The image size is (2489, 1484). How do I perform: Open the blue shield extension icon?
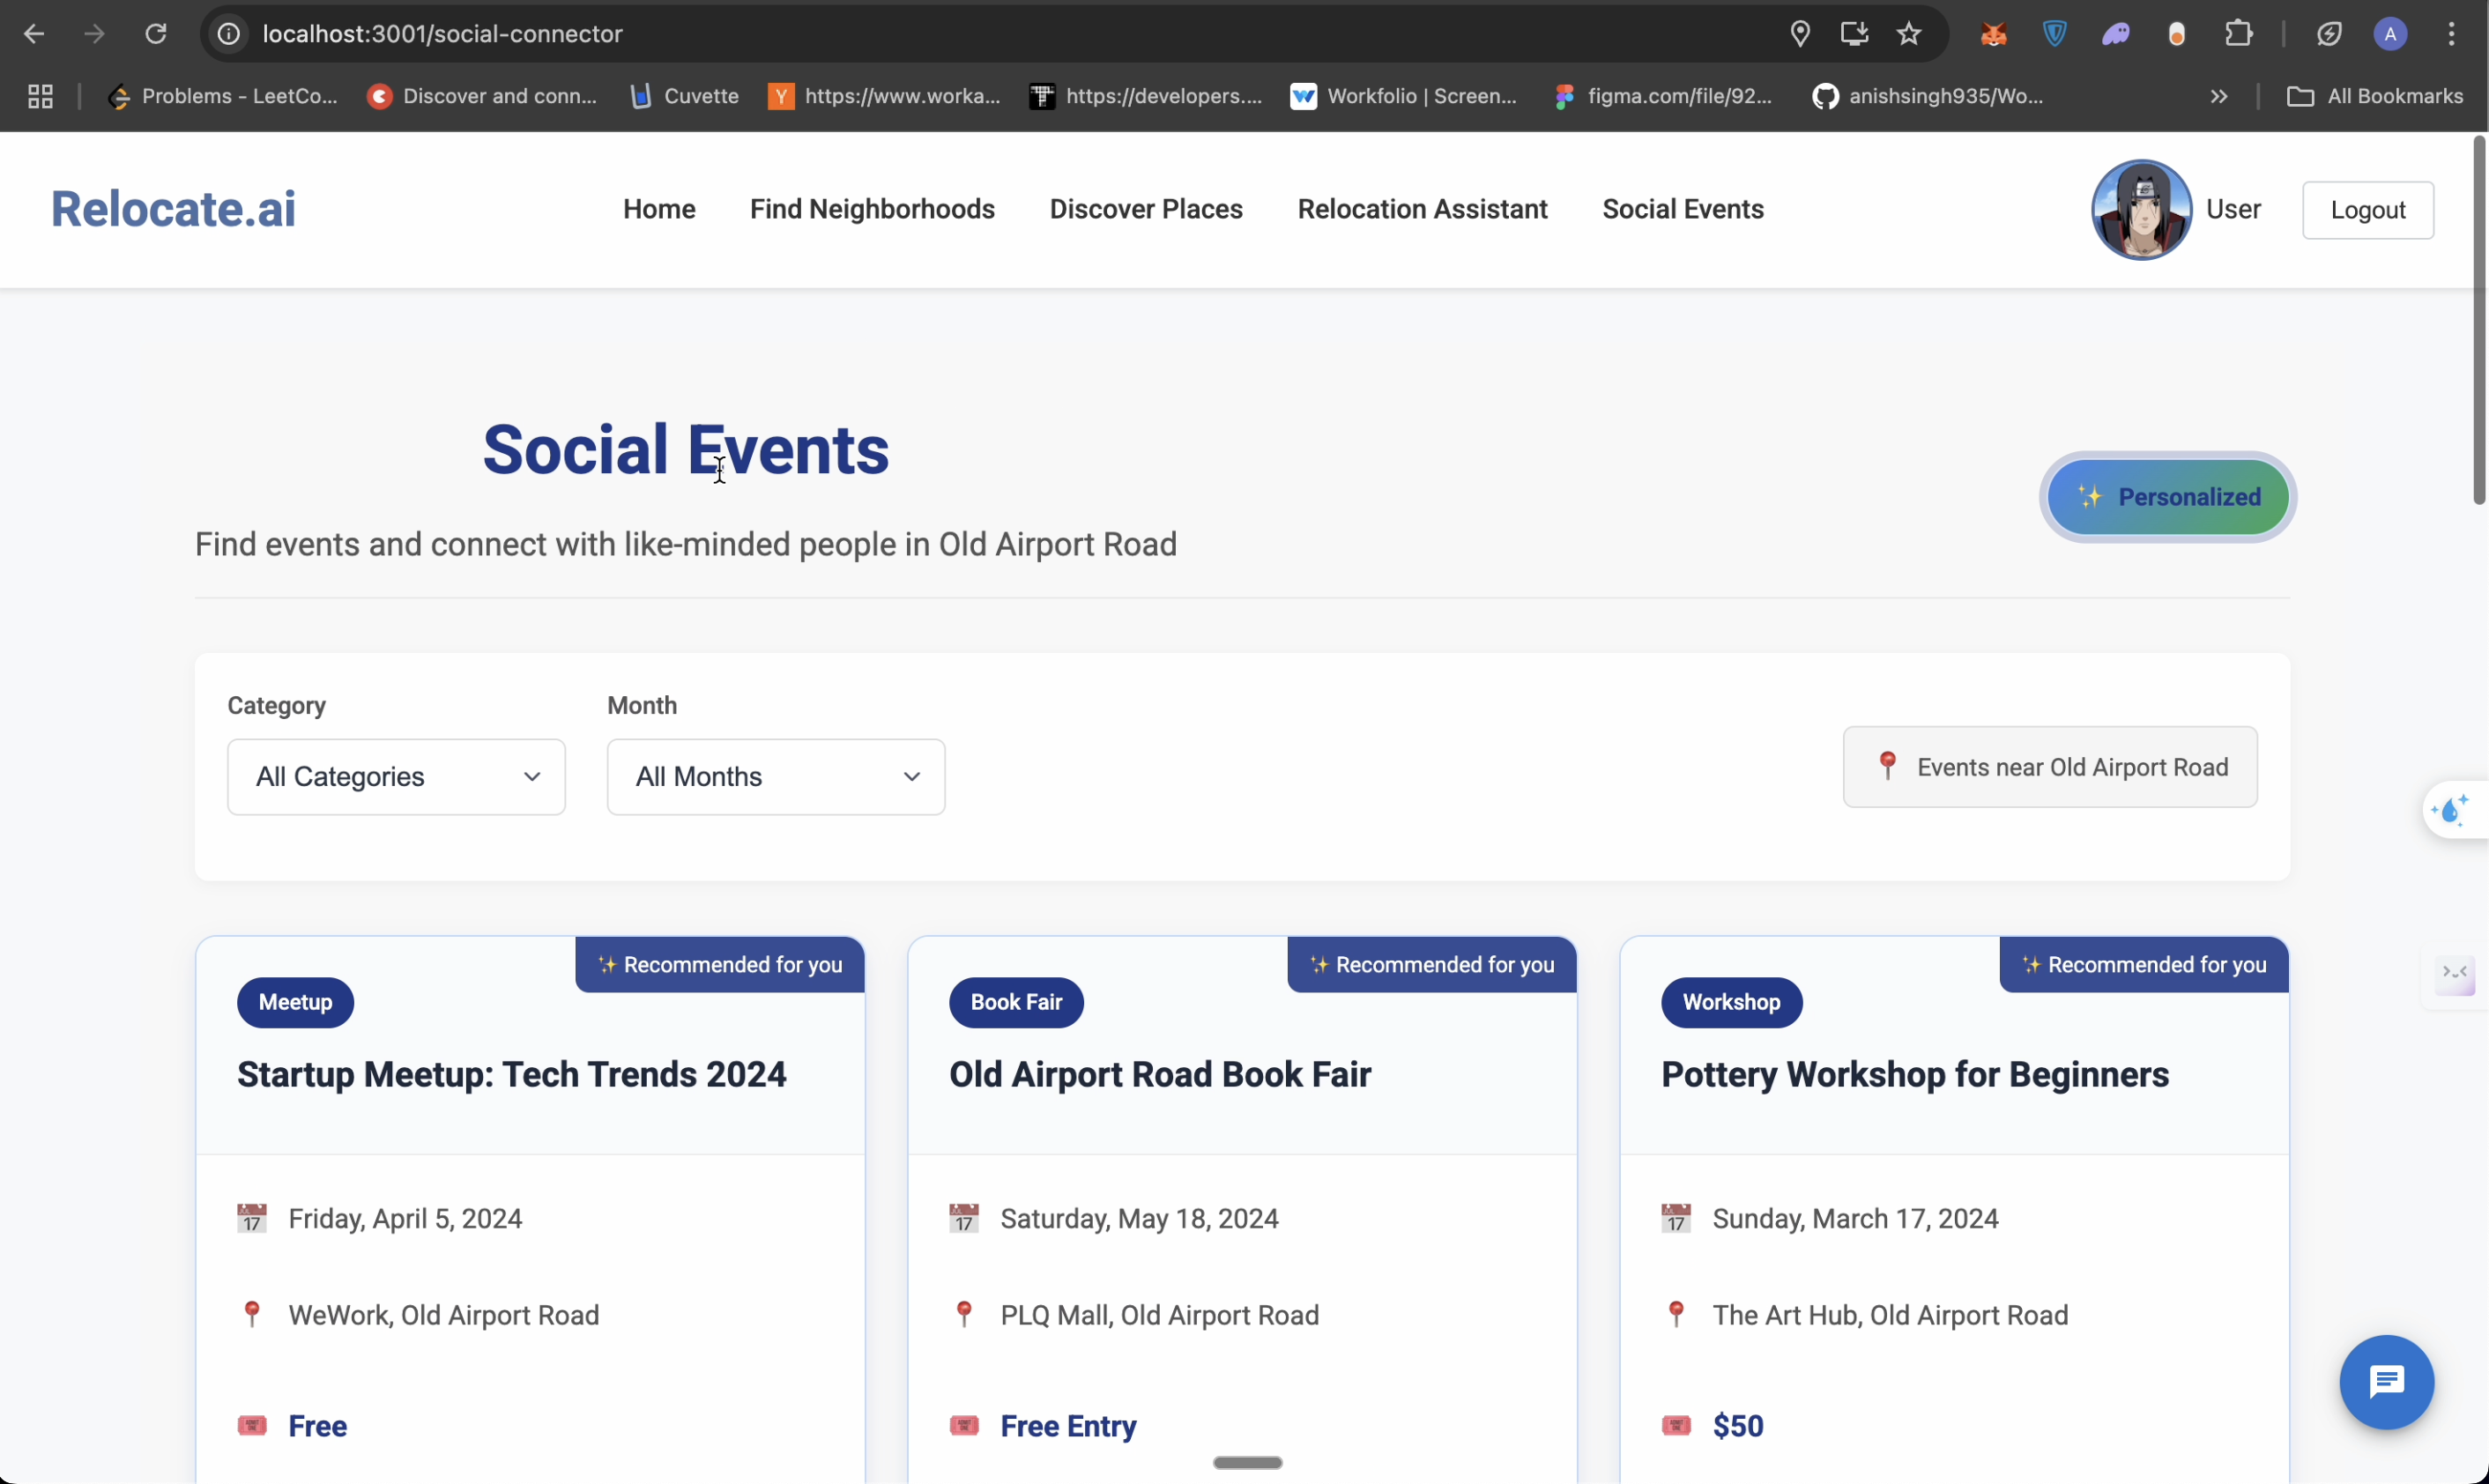pos(2054,34)
